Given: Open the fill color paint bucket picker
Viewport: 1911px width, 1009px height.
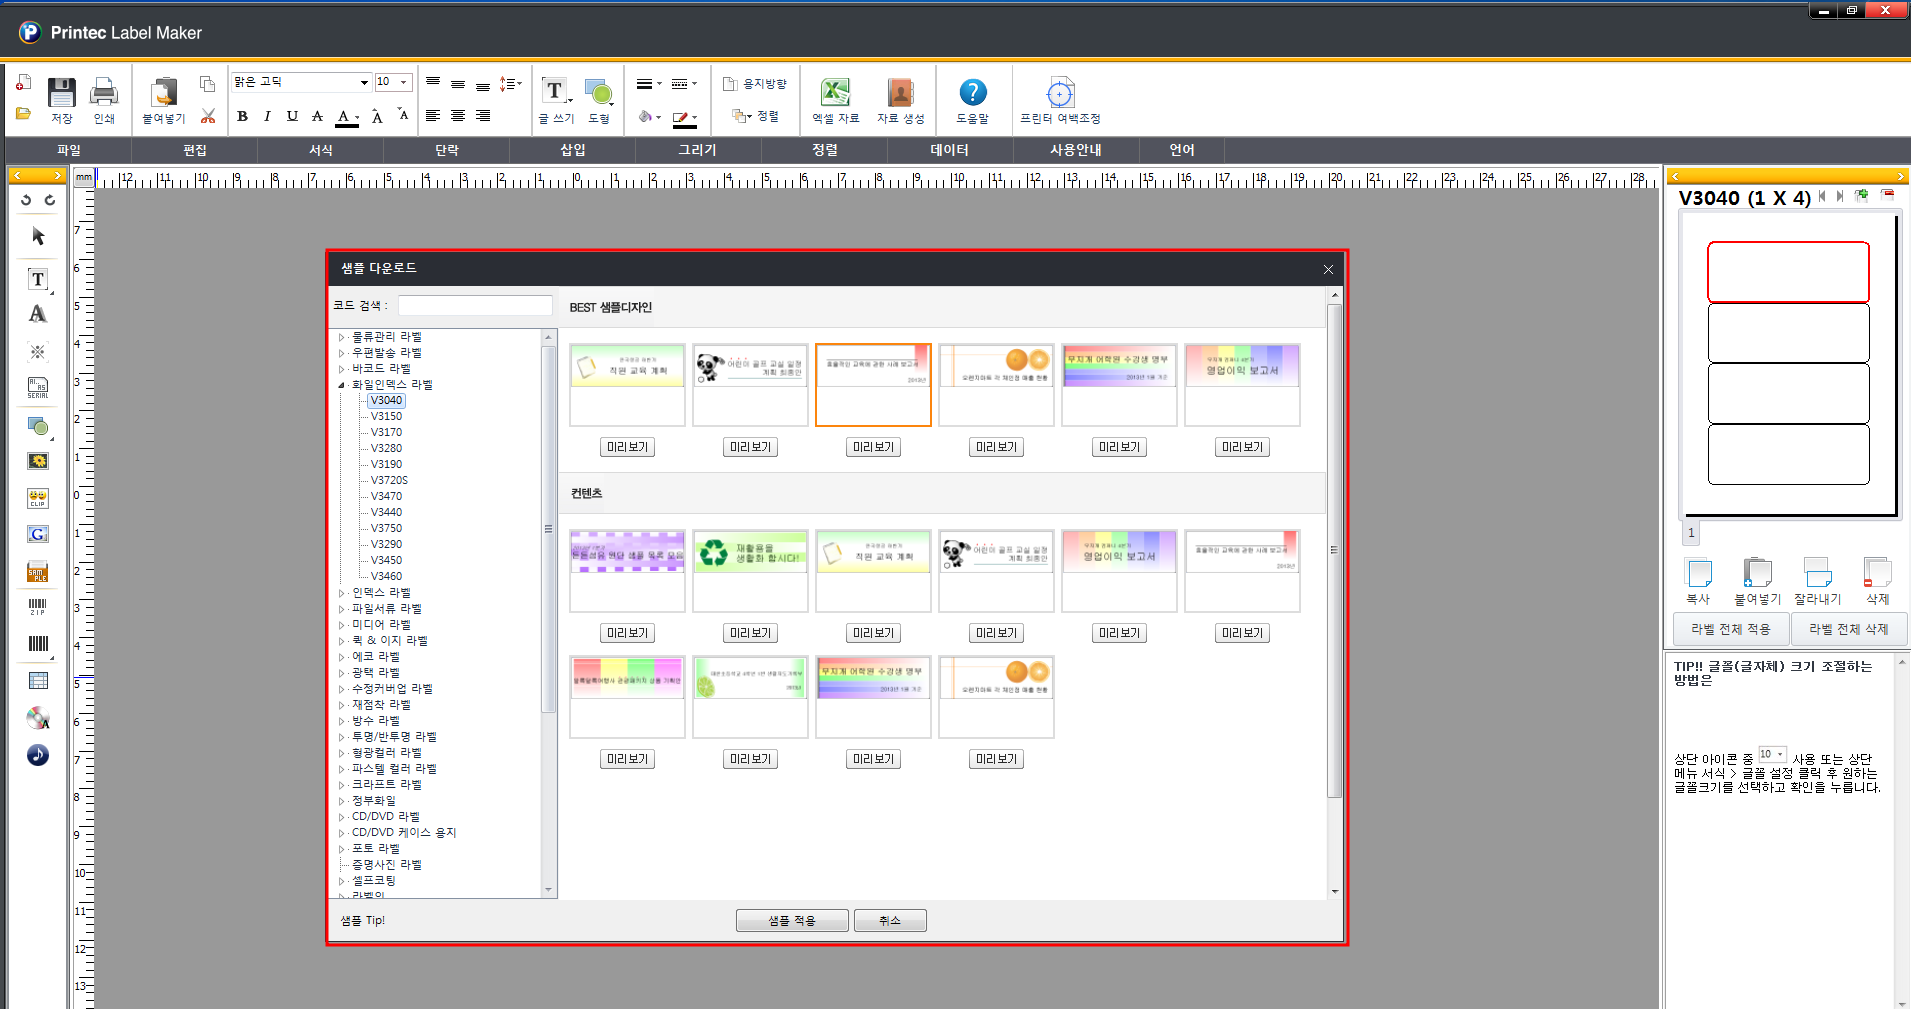Looking at the screenshot, I should pyautogui.click(x=649, y=117).
